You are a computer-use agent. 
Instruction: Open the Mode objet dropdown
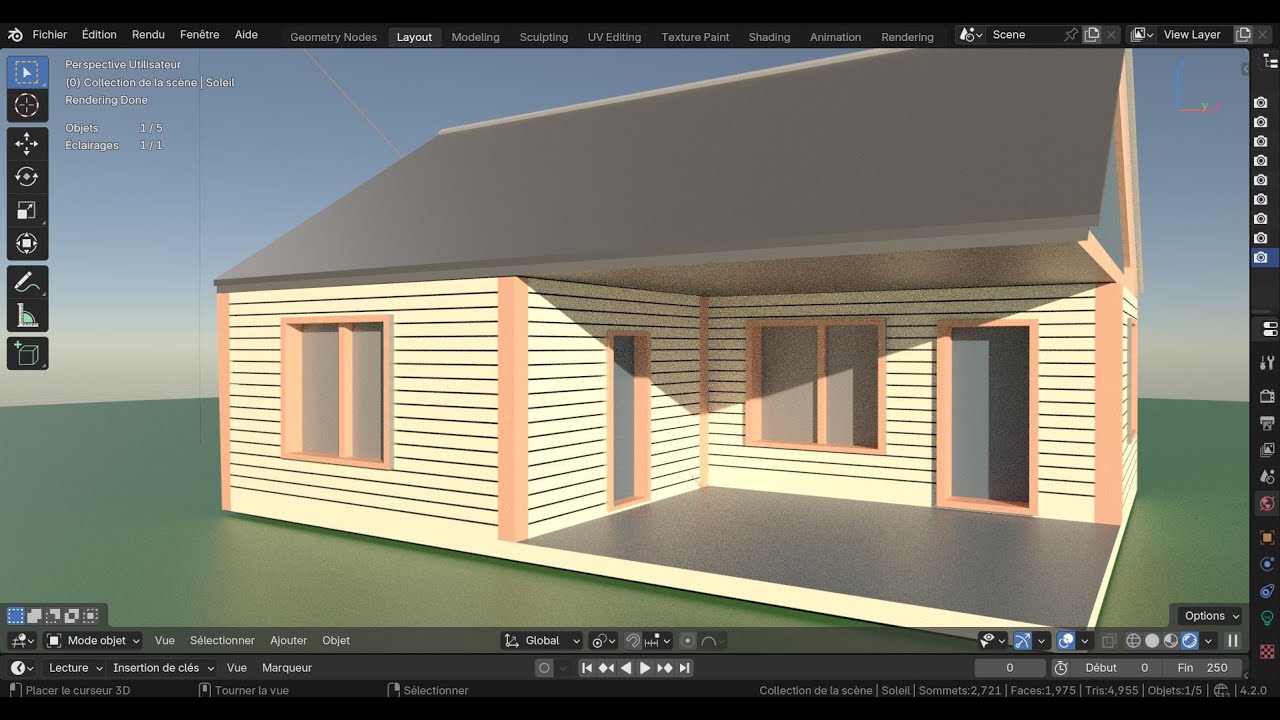tap(94, 641)
